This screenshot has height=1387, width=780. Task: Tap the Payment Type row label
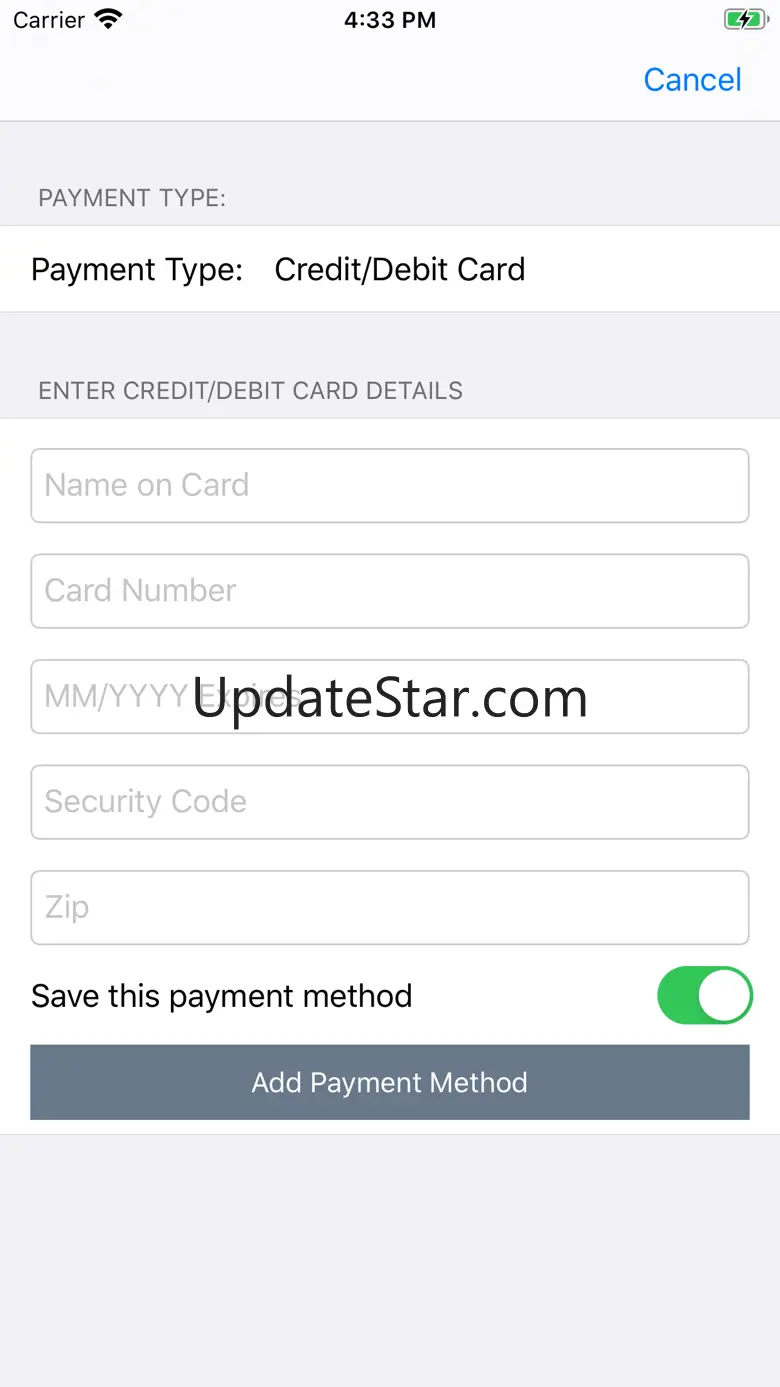[137, 269]
